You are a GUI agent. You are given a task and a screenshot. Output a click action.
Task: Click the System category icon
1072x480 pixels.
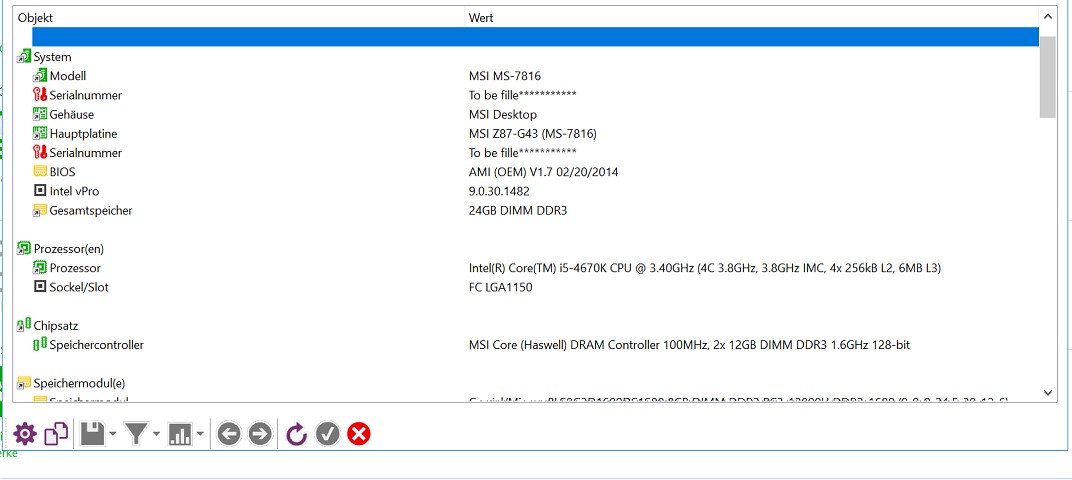tap(24, 56)
